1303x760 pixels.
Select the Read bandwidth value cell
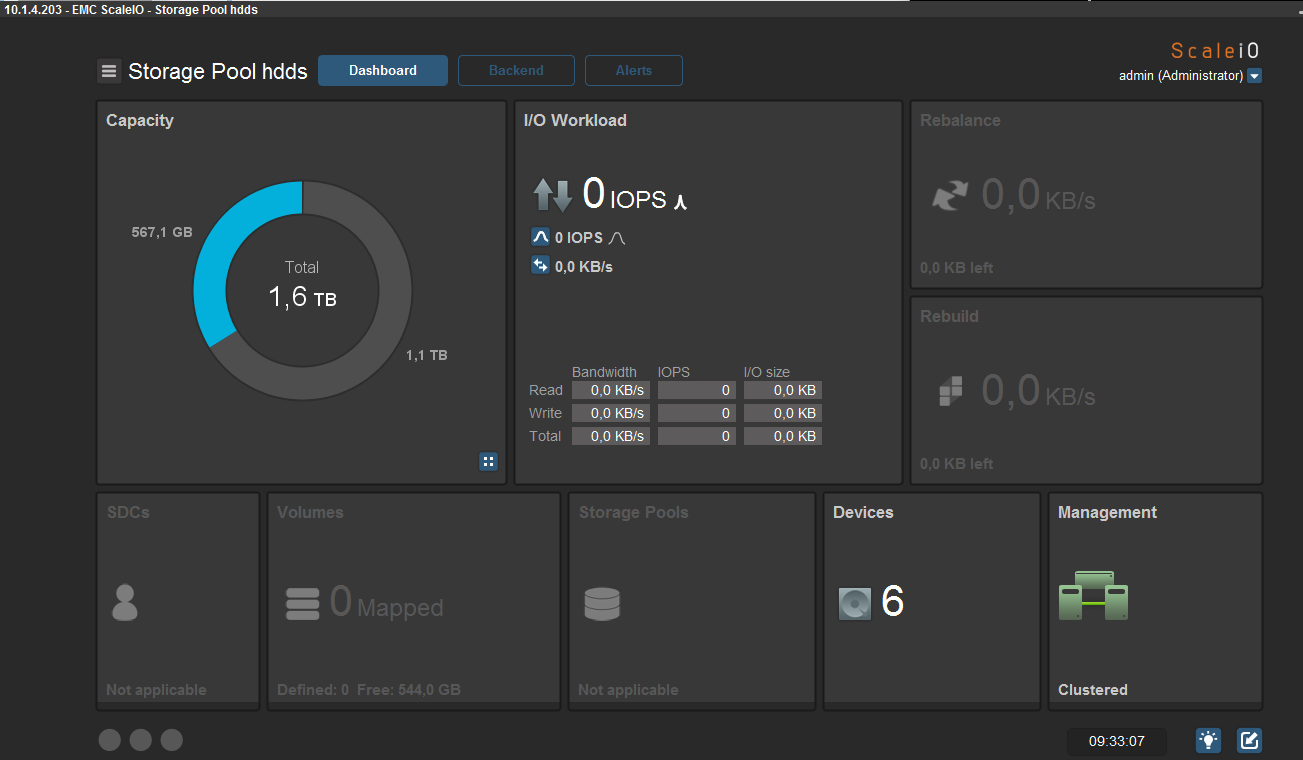tap(611, 390)
